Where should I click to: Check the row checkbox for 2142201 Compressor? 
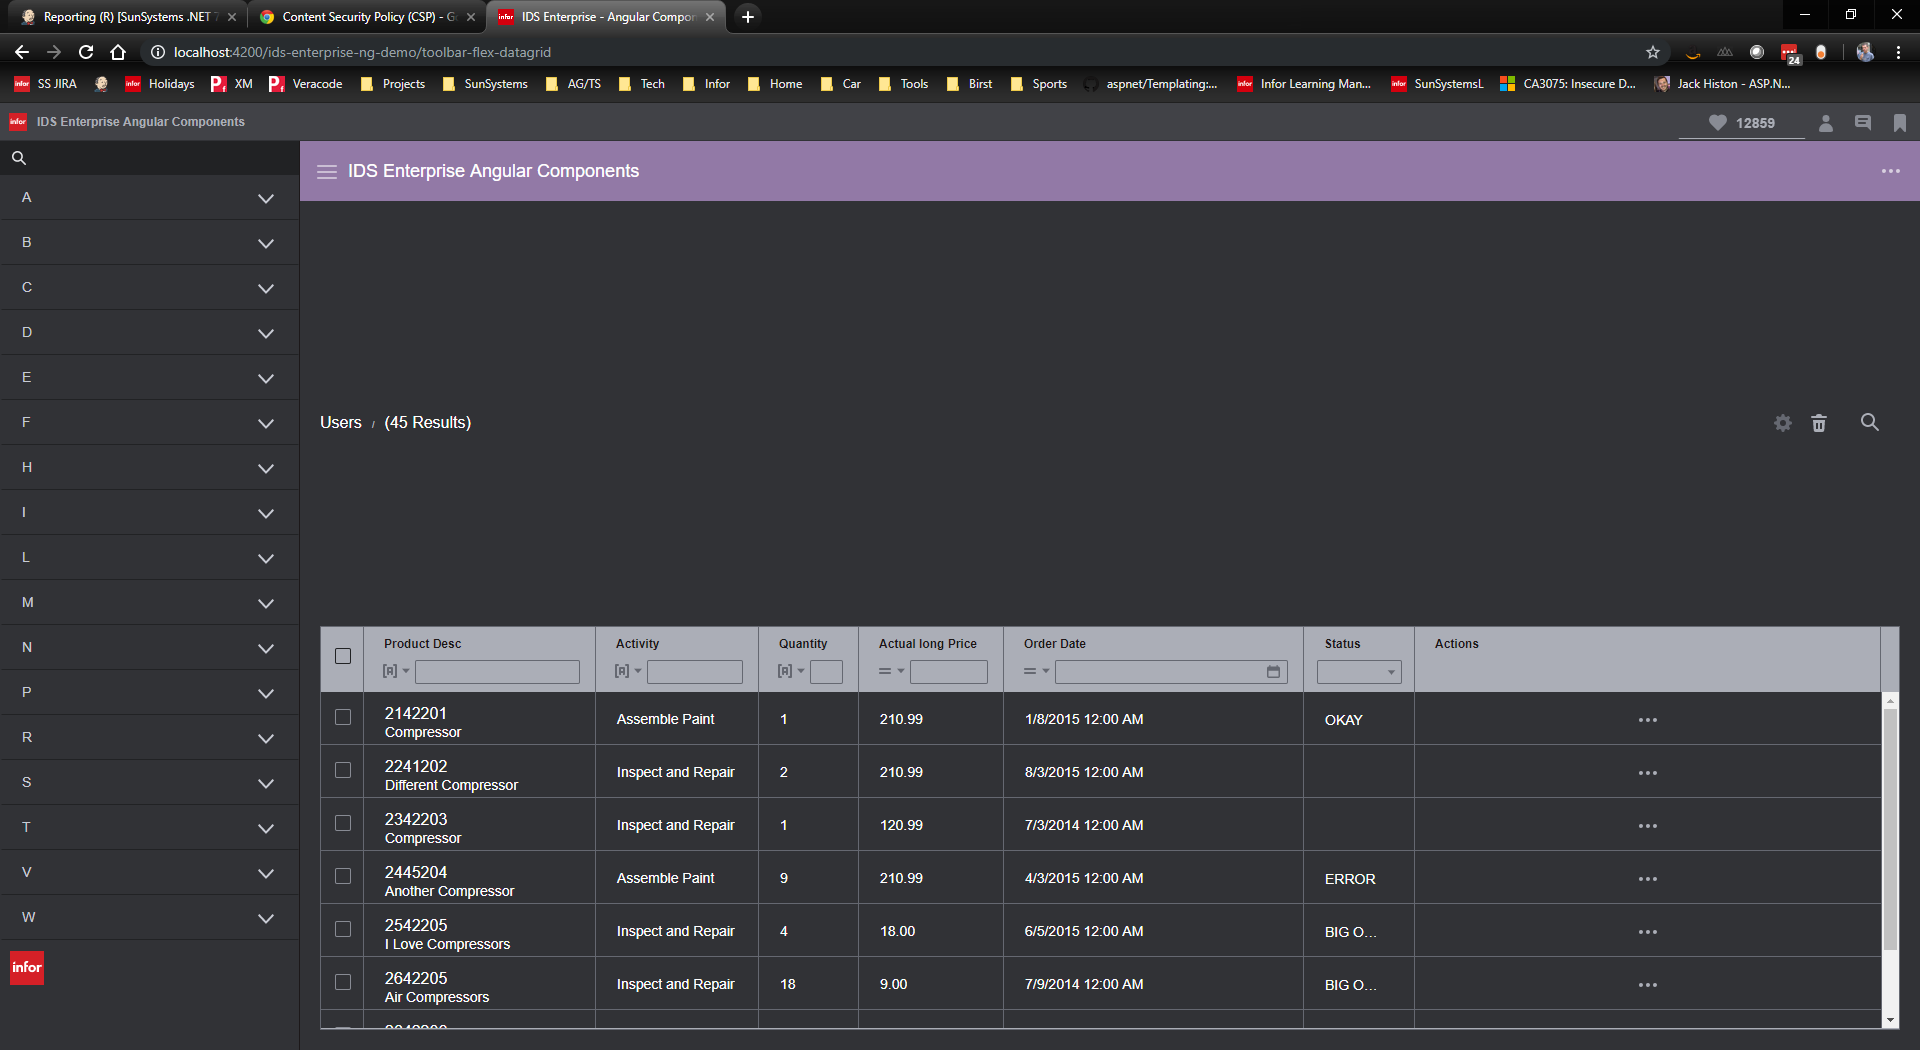click(x=343, y=717)
